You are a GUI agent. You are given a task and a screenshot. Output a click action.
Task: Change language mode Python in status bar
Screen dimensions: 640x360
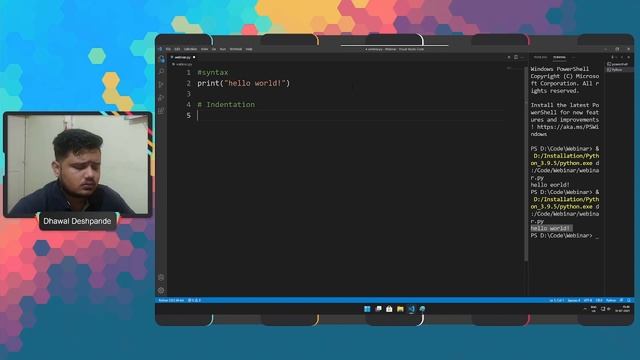coord(611,300)
